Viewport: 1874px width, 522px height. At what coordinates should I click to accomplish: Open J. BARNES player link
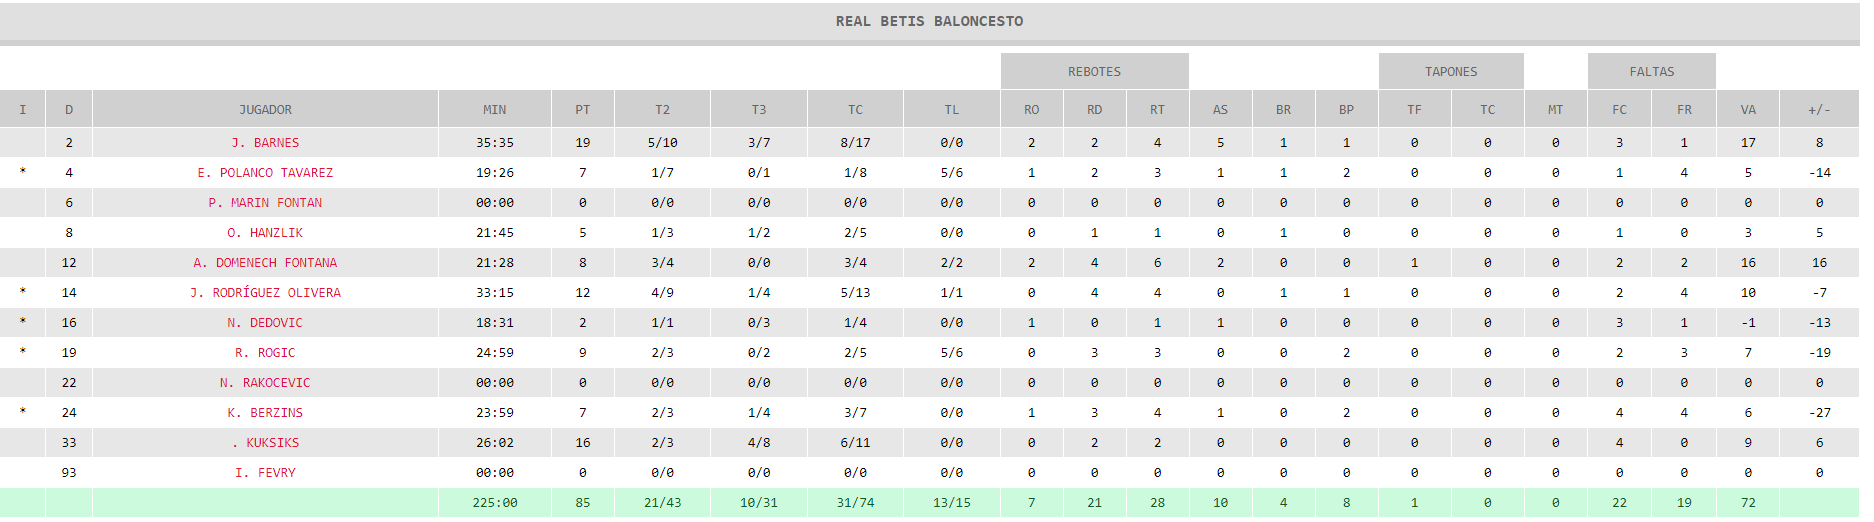(265, 143)
